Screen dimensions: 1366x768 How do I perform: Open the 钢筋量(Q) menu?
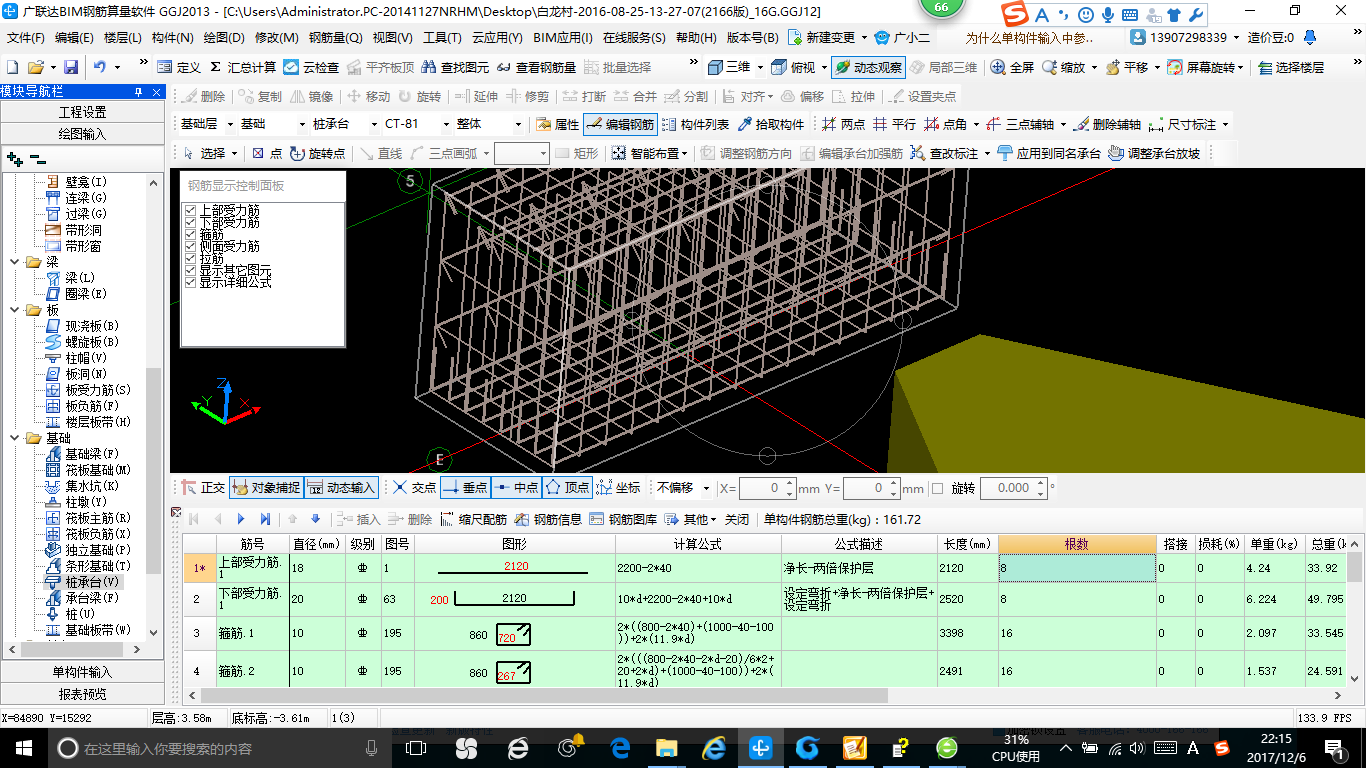click(x=335, y=38)
